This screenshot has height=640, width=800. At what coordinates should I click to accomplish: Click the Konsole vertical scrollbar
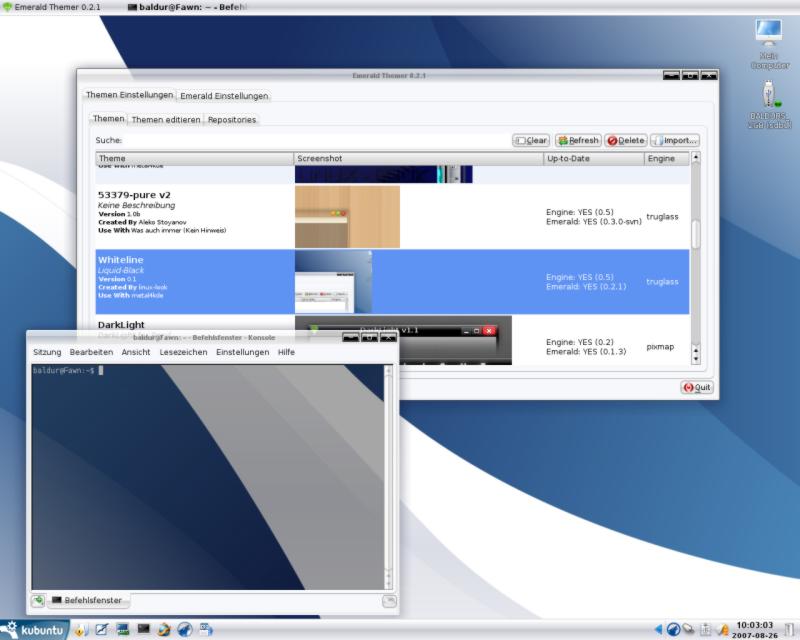pyautogui.click(x=389, y=477)
